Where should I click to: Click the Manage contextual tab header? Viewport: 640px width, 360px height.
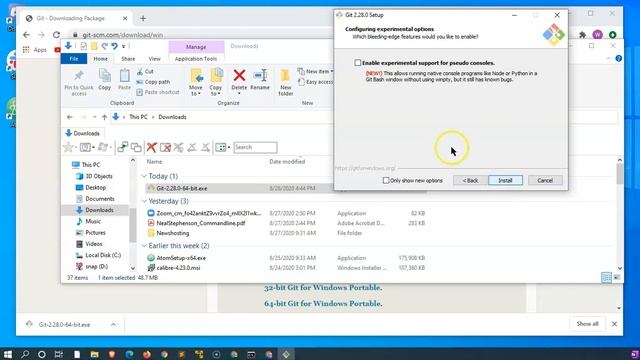pyautogui.click(x=196, y=47)
